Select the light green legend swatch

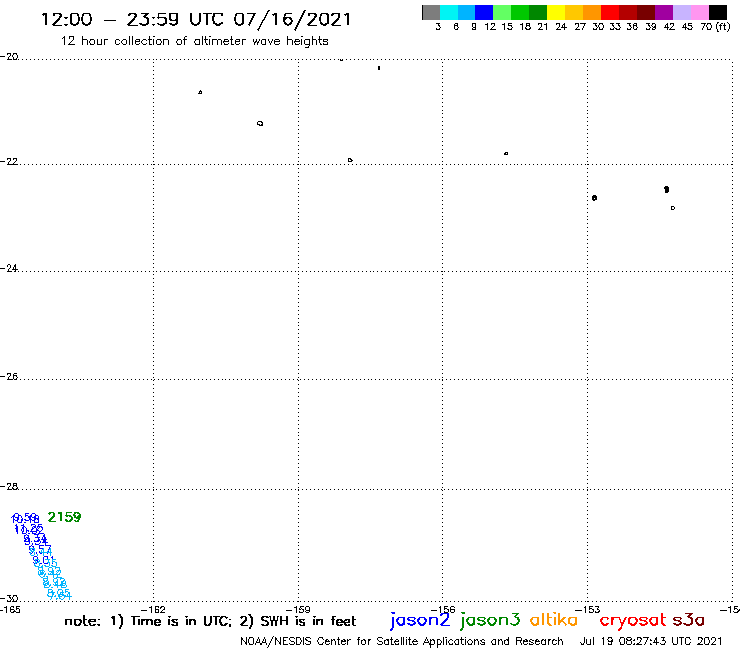coord(502,12)
